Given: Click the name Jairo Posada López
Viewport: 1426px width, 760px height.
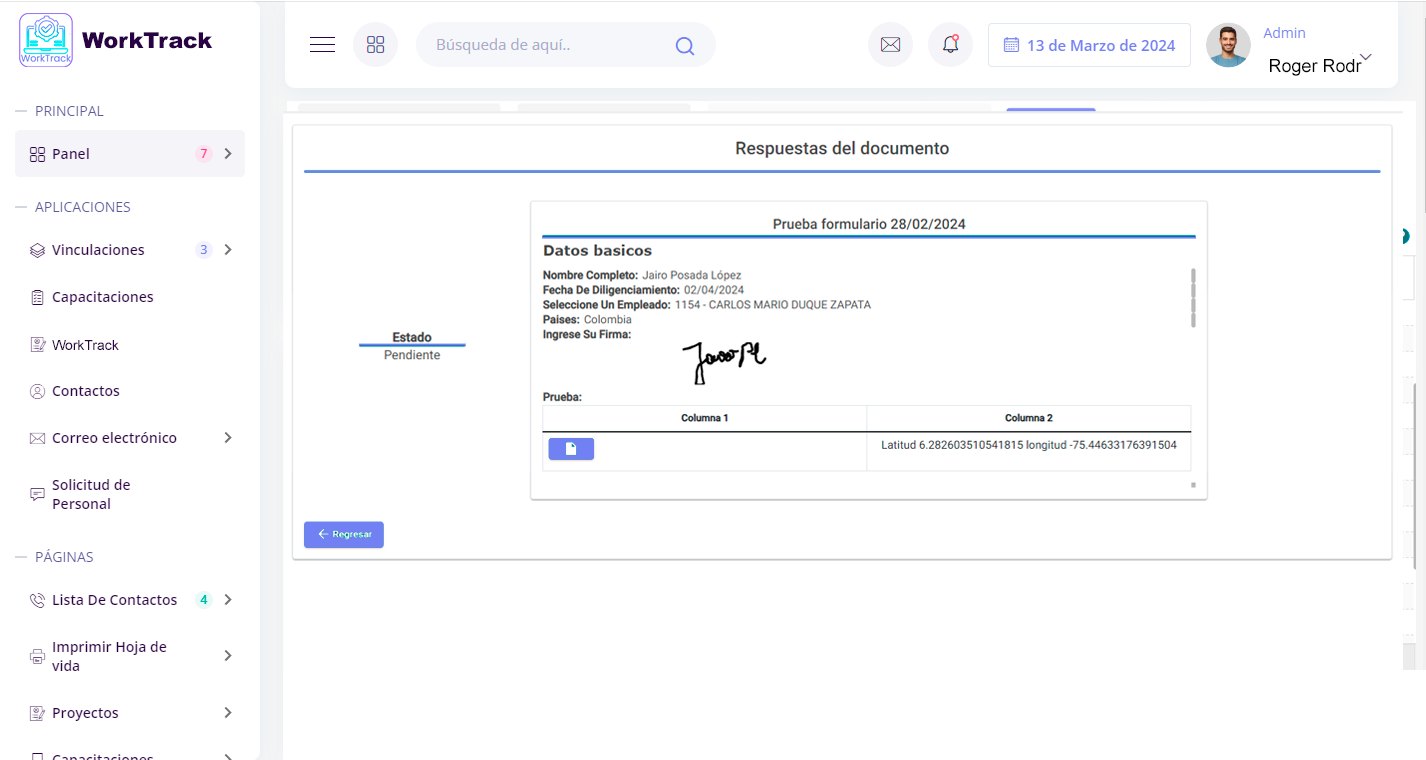Looking at the screenshot, I should coord(692,275).
